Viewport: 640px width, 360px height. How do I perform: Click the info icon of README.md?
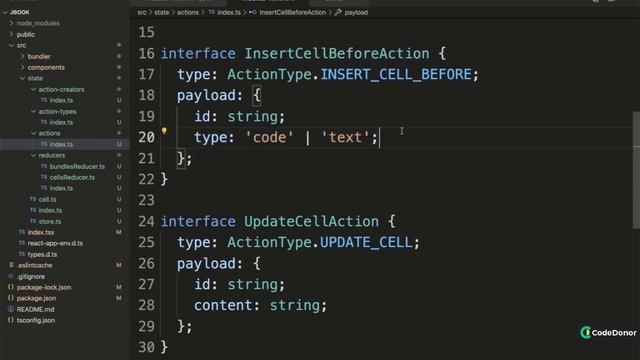pos(11,309)
